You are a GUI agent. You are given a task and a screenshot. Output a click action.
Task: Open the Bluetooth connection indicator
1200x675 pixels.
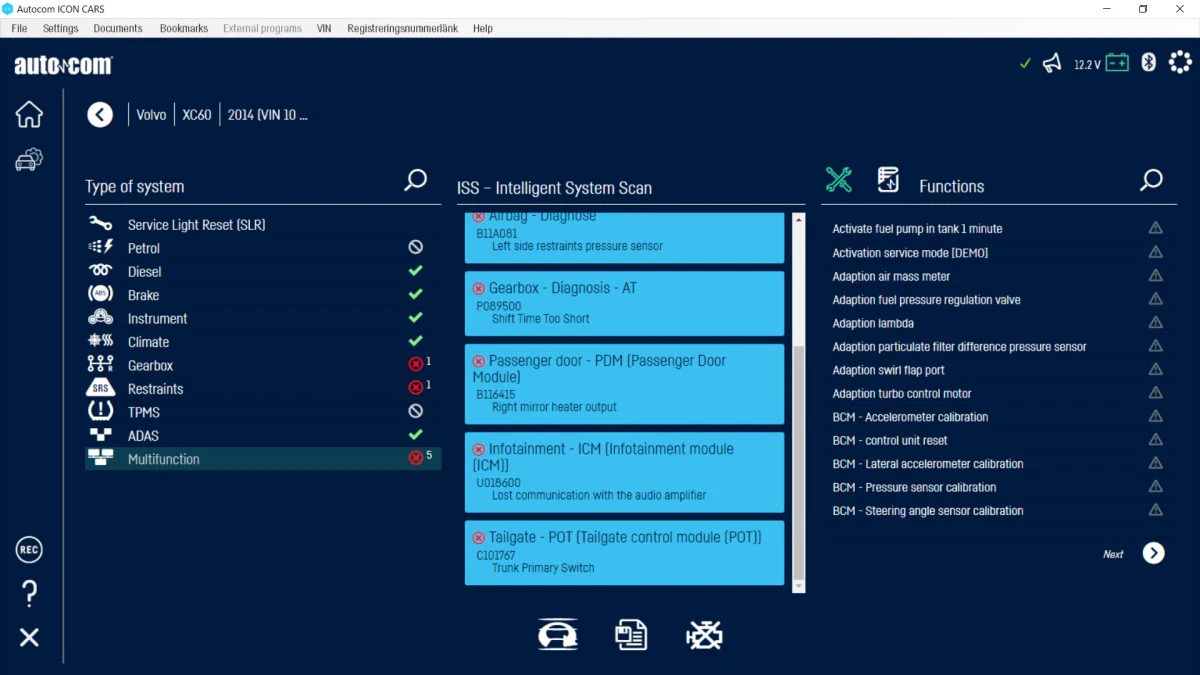(x=1149, y=63)
